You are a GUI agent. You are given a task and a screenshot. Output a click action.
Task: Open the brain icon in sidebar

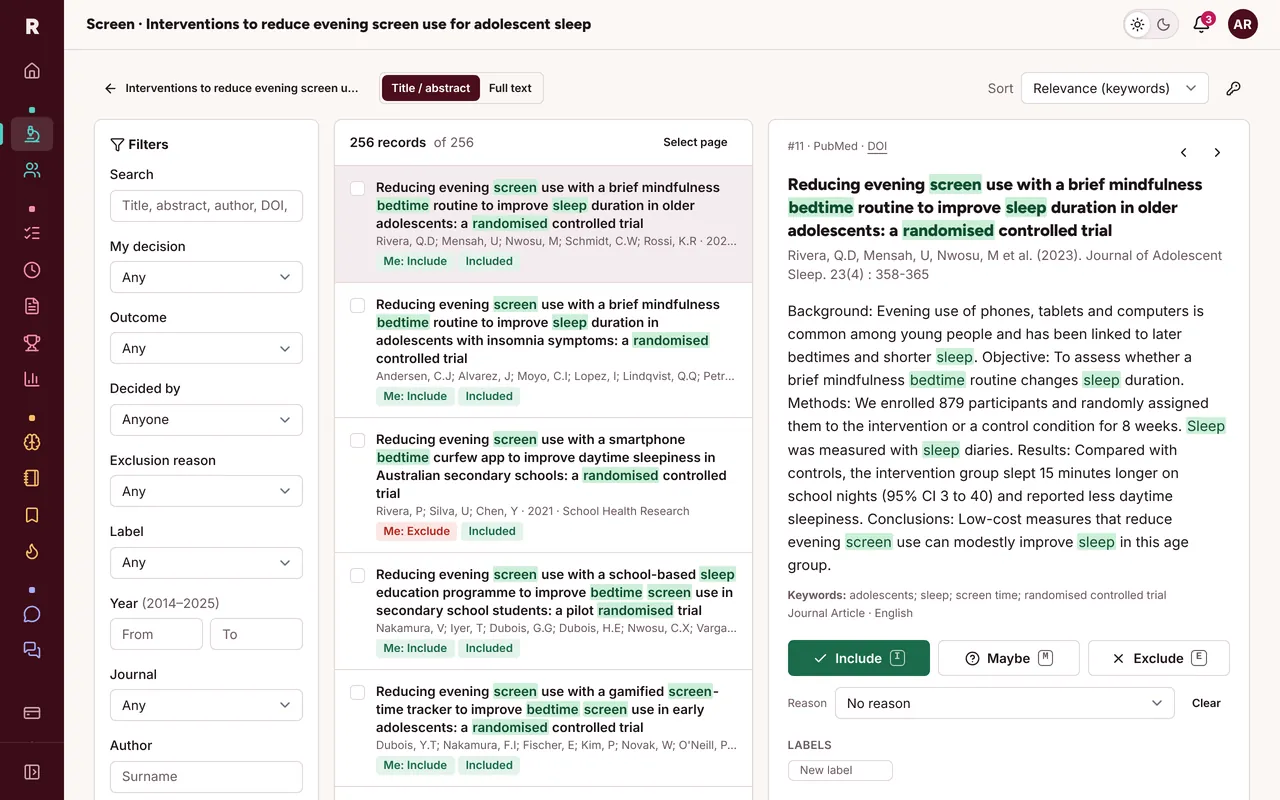(32, 442)
